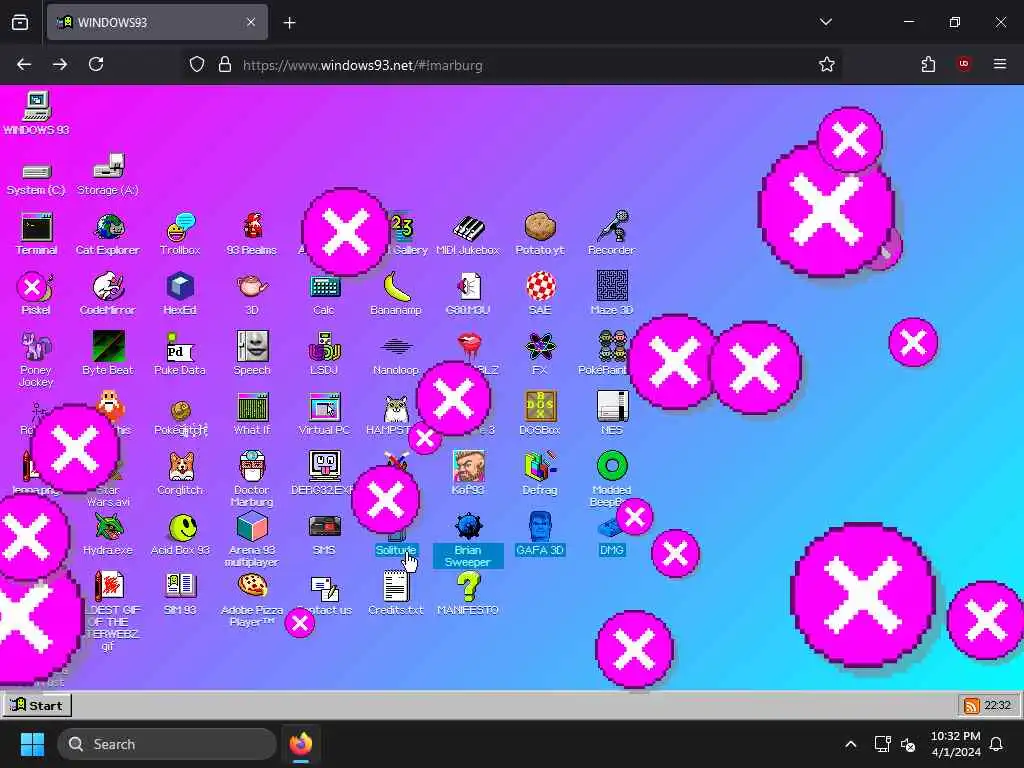Open the Potato.yt icon

pyautogui.click(x=540, y=227)
